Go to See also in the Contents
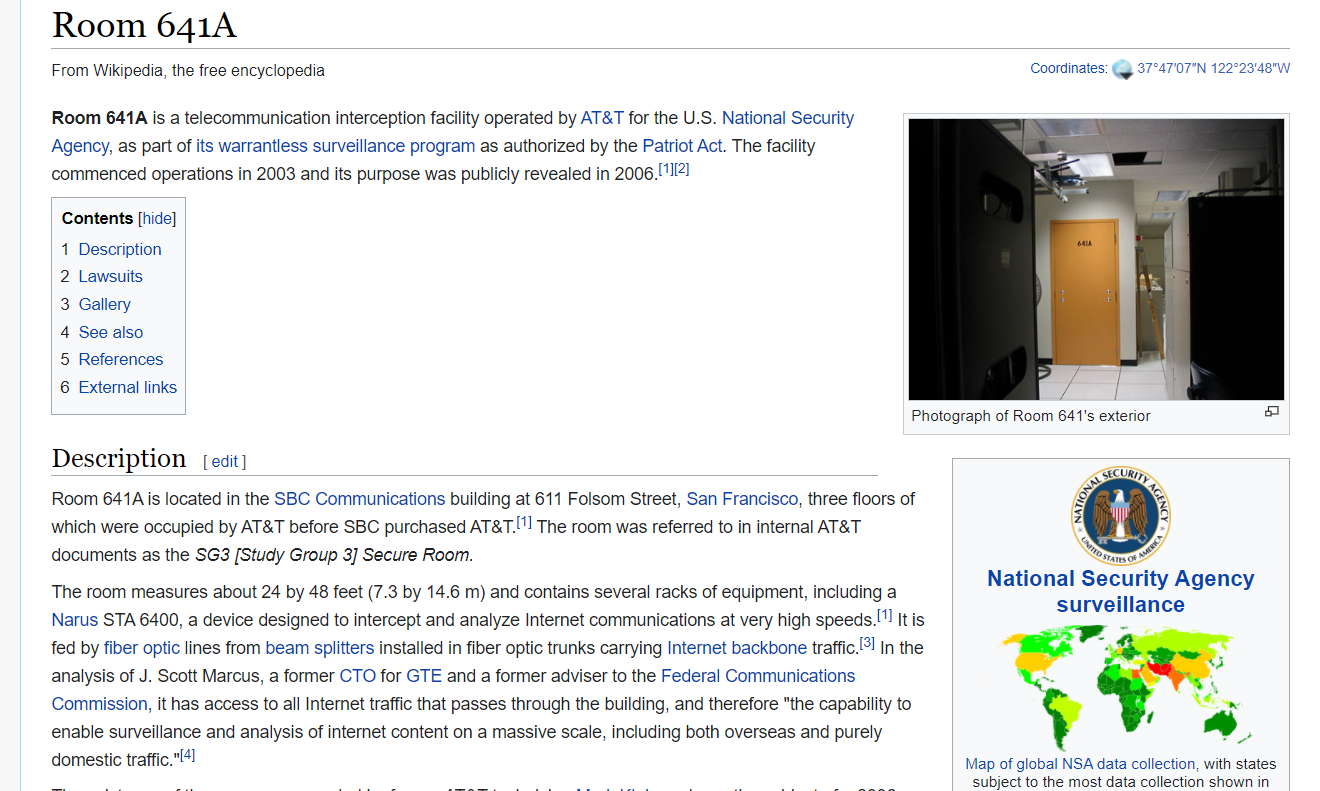 (111, 332)
